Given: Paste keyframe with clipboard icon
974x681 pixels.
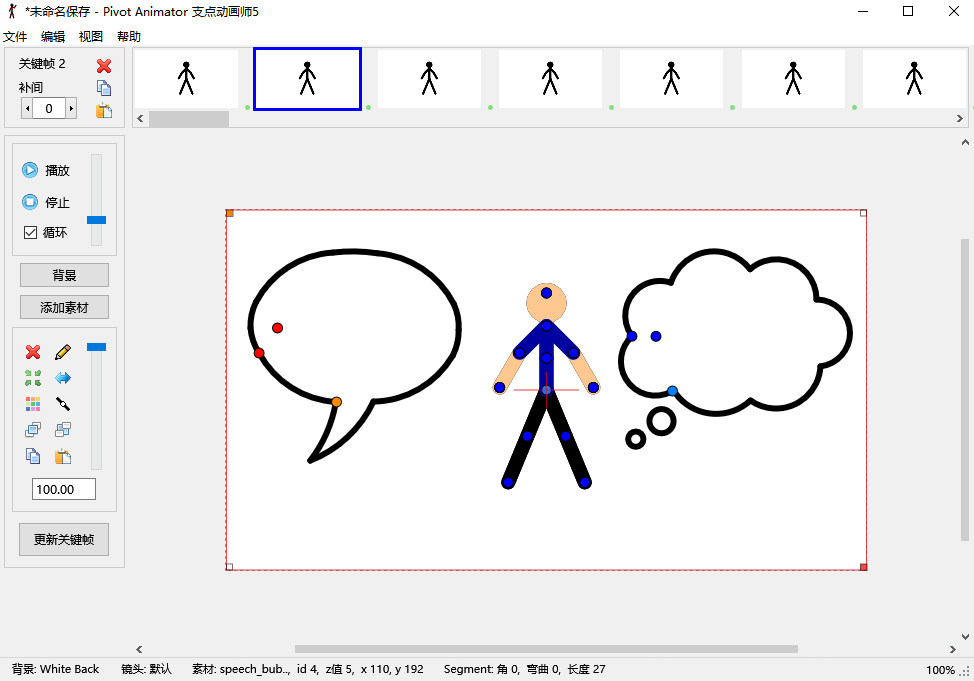Looking at the screenshot, I should coord(103,110).
